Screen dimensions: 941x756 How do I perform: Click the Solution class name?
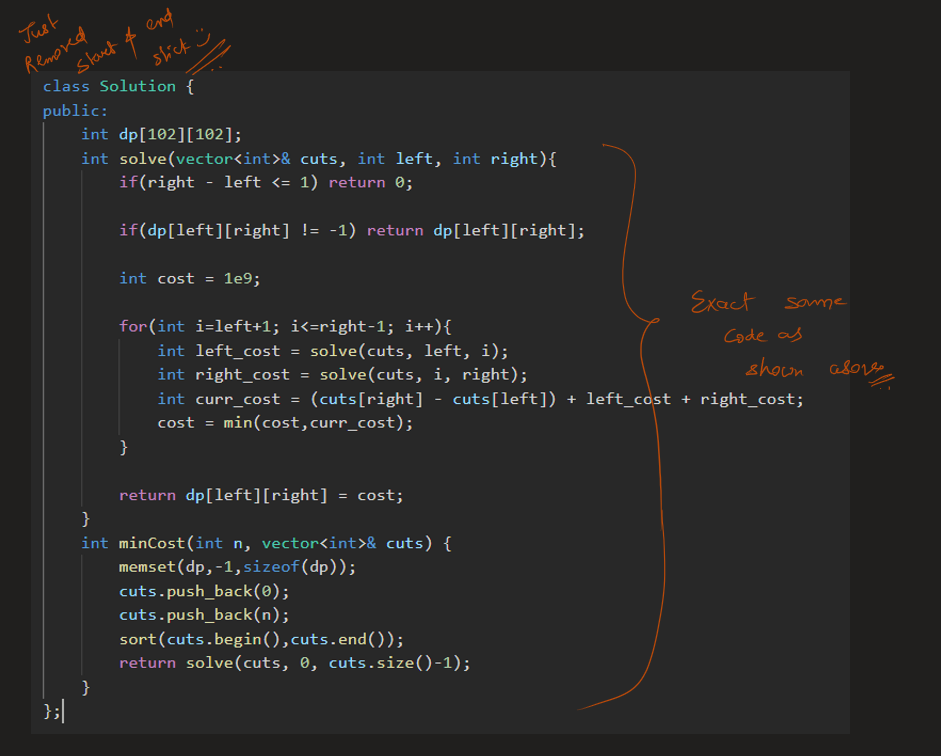point(137,86)
